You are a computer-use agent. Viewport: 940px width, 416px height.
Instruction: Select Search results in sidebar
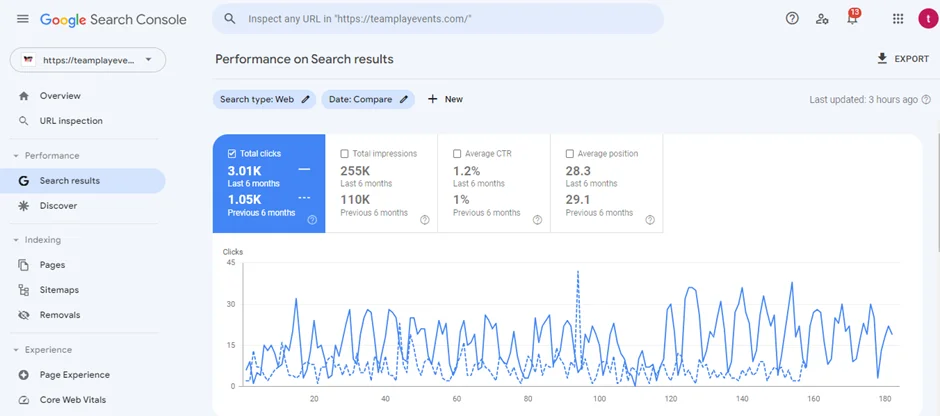pyautogui.click(x=83, y=181)
